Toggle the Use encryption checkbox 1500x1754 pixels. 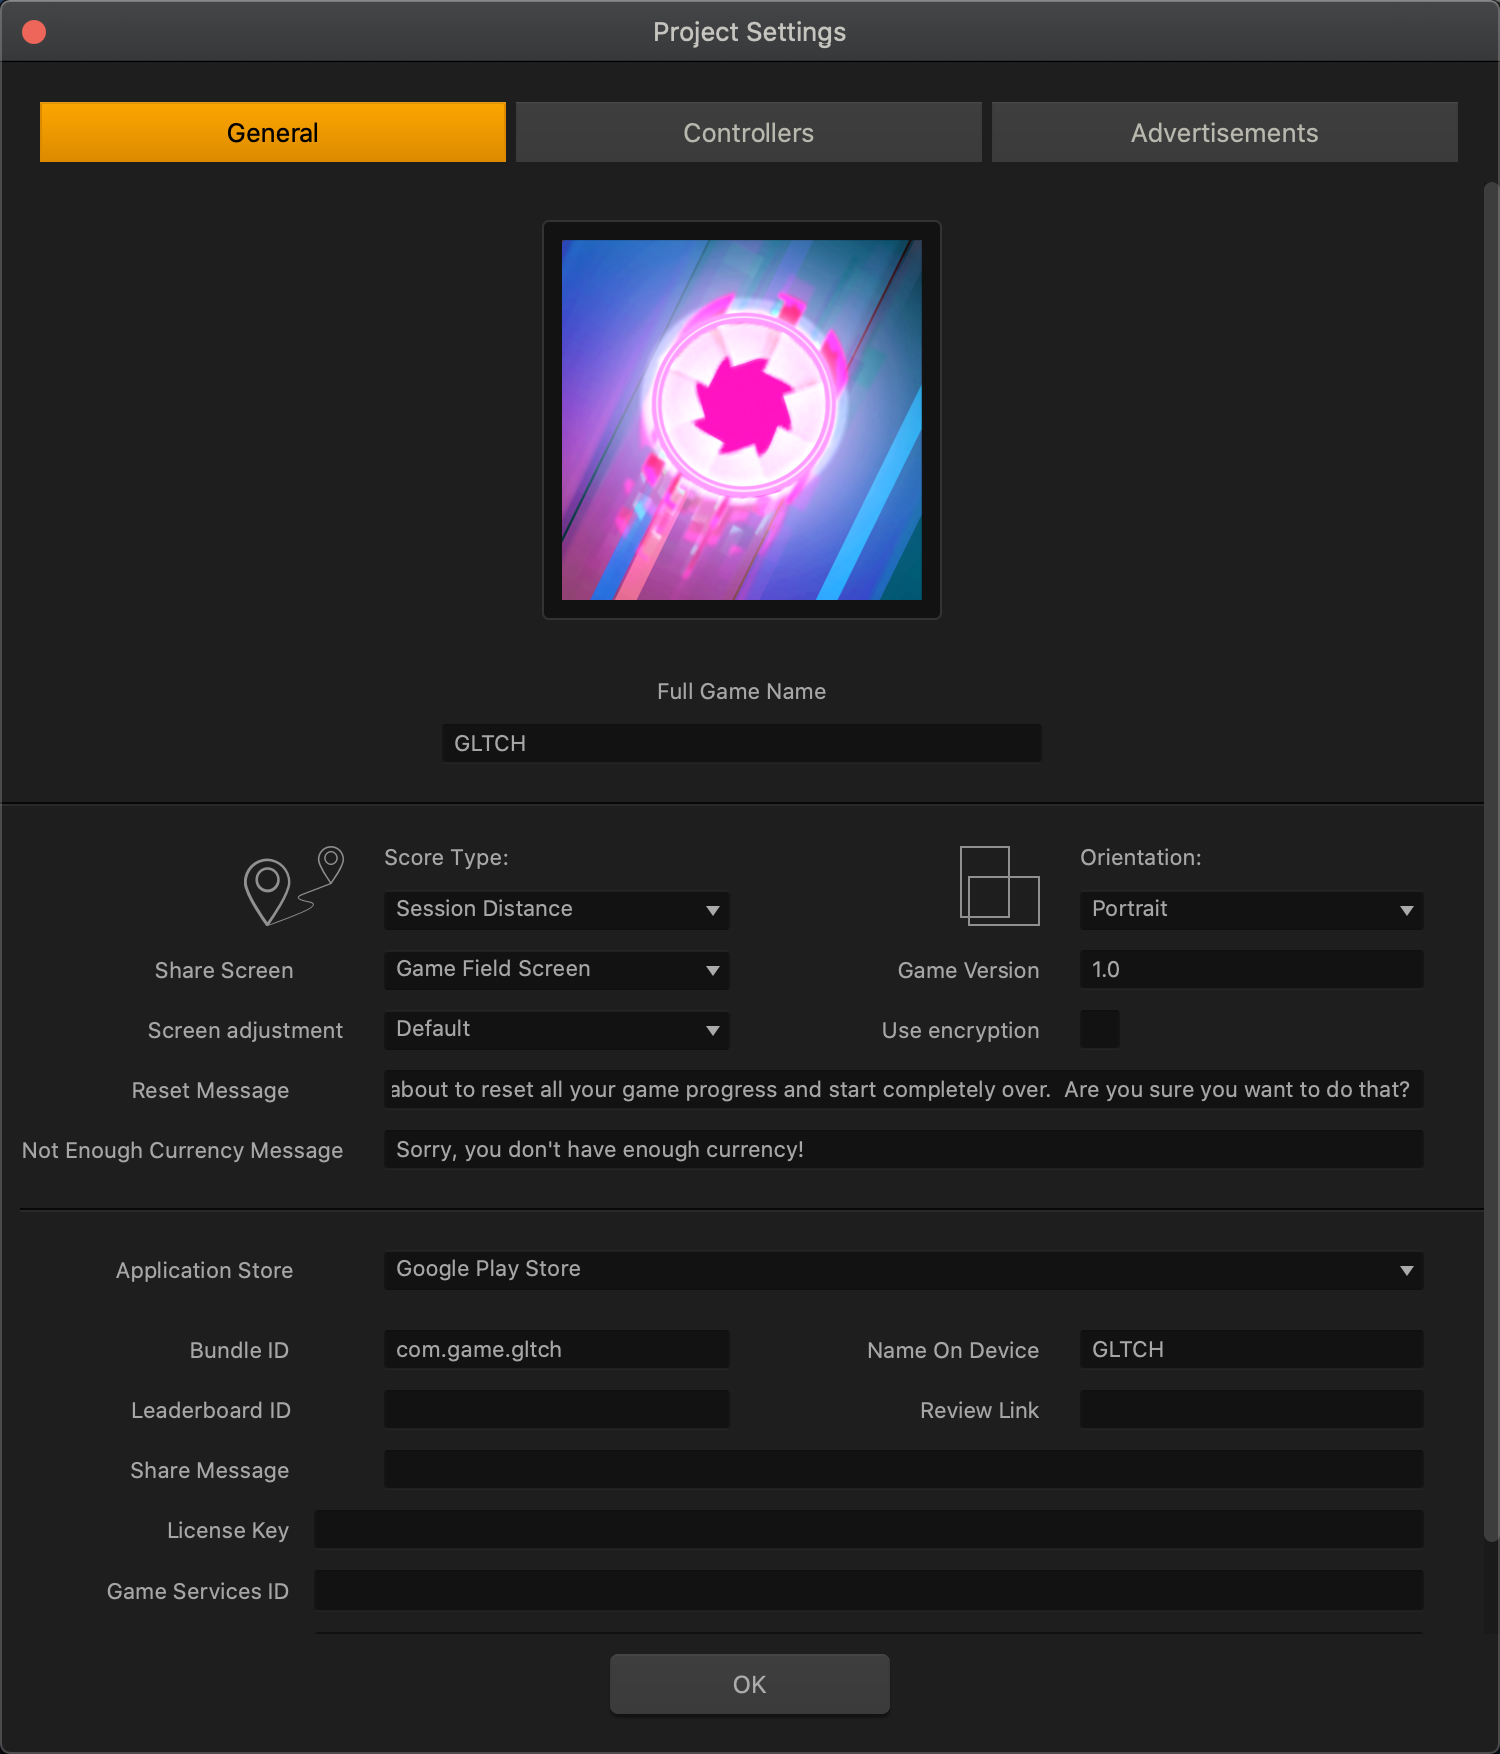click(1099, 1029)
